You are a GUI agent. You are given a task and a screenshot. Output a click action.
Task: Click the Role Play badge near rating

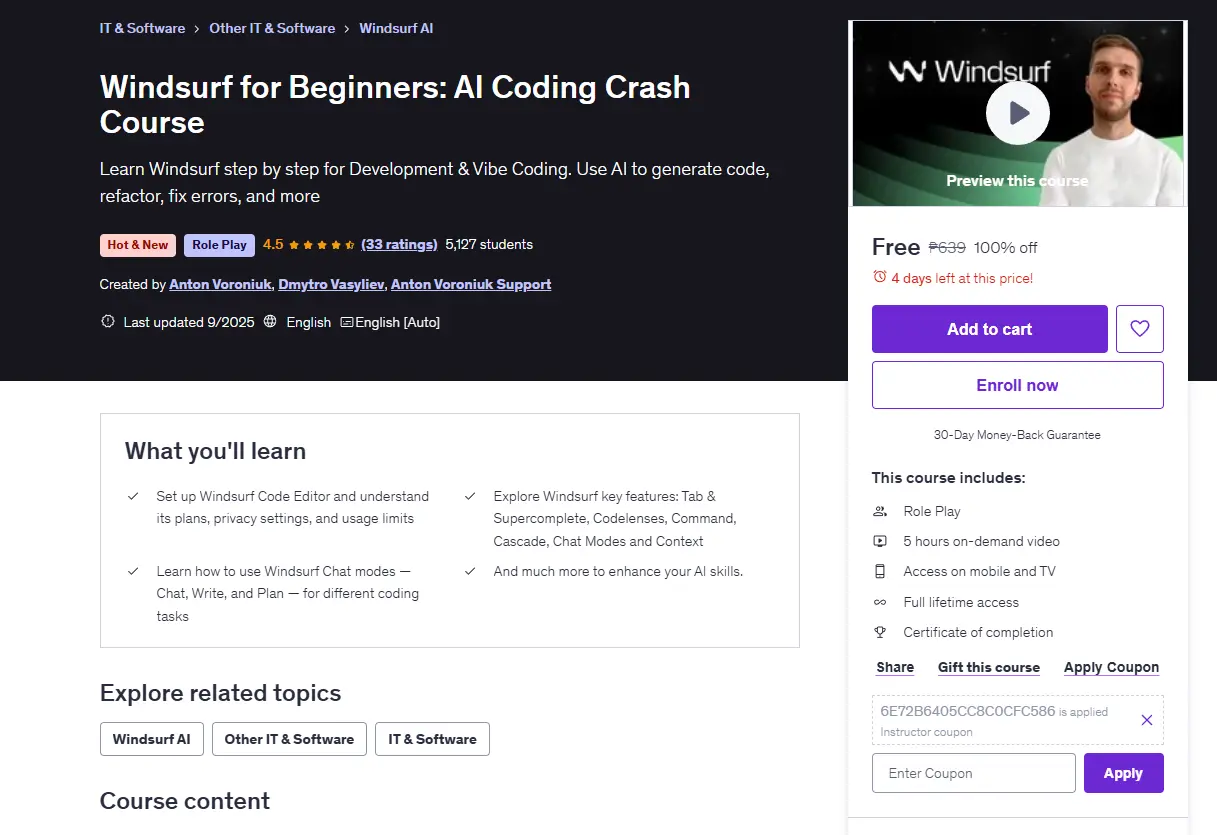pos(219,245)
